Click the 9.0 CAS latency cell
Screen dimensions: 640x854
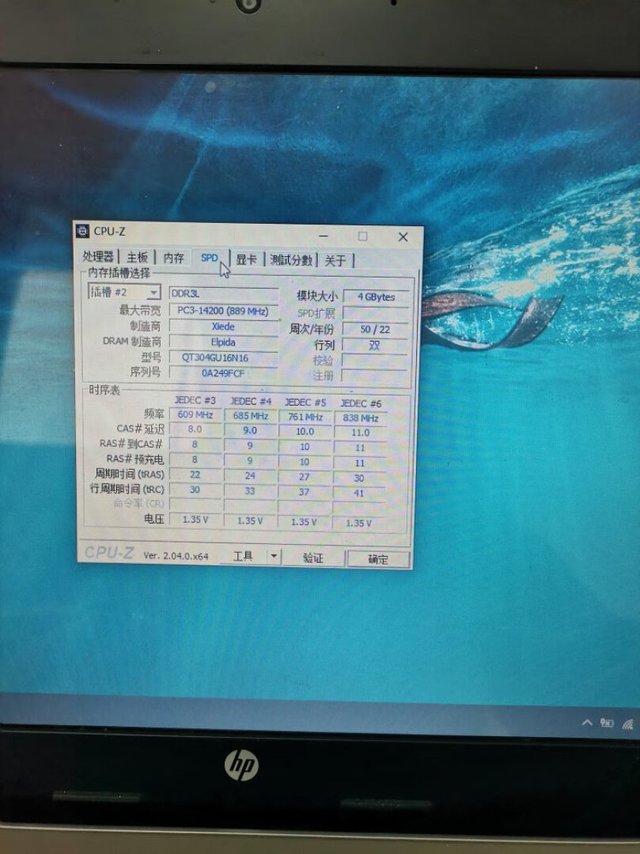pyautogui.click(x=250, y=430)
